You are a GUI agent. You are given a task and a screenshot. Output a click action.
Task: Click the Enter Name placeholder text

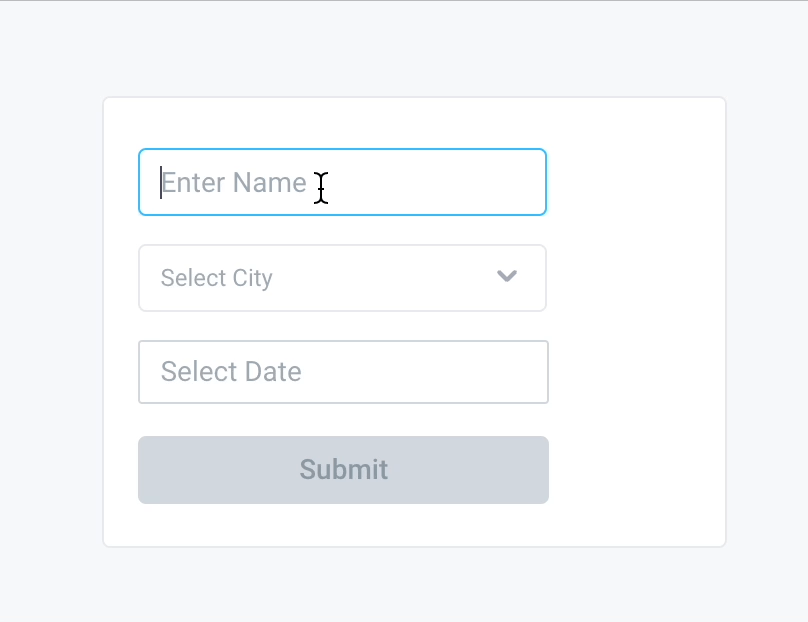233,182
